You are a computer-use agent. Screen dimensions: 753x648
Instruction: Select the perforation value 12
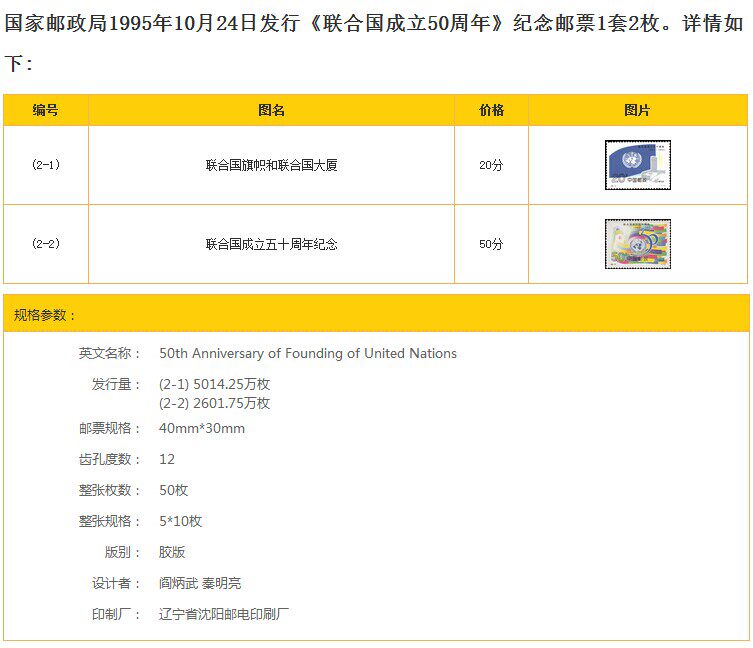[167, 460]
